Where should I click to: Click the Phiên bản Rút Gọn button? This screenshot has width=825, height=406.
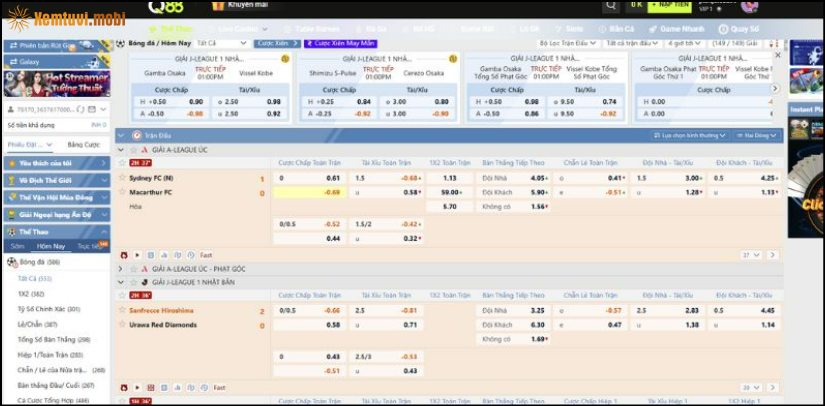point(57,46)
